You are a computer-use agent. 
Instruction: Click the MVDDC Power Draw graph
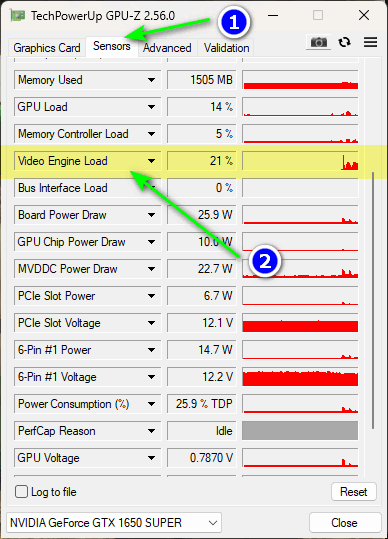point(300,269)
